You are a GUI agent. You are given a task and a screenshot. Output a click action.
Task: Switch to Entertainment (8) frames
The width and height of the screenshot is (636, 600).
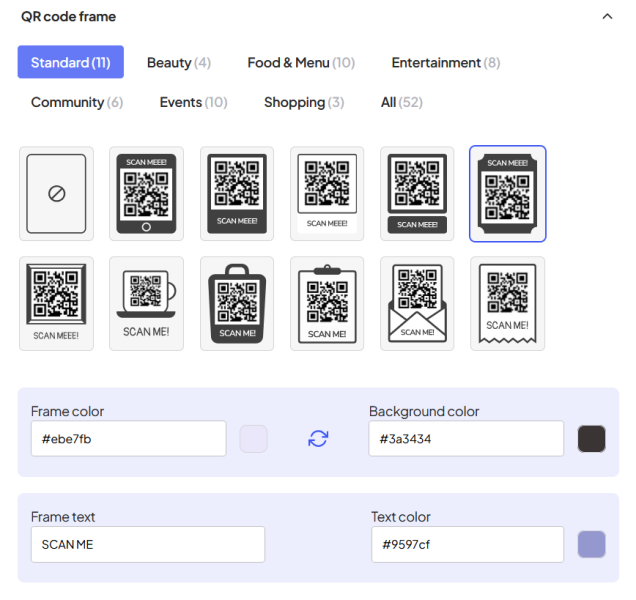tap(446, 62)
